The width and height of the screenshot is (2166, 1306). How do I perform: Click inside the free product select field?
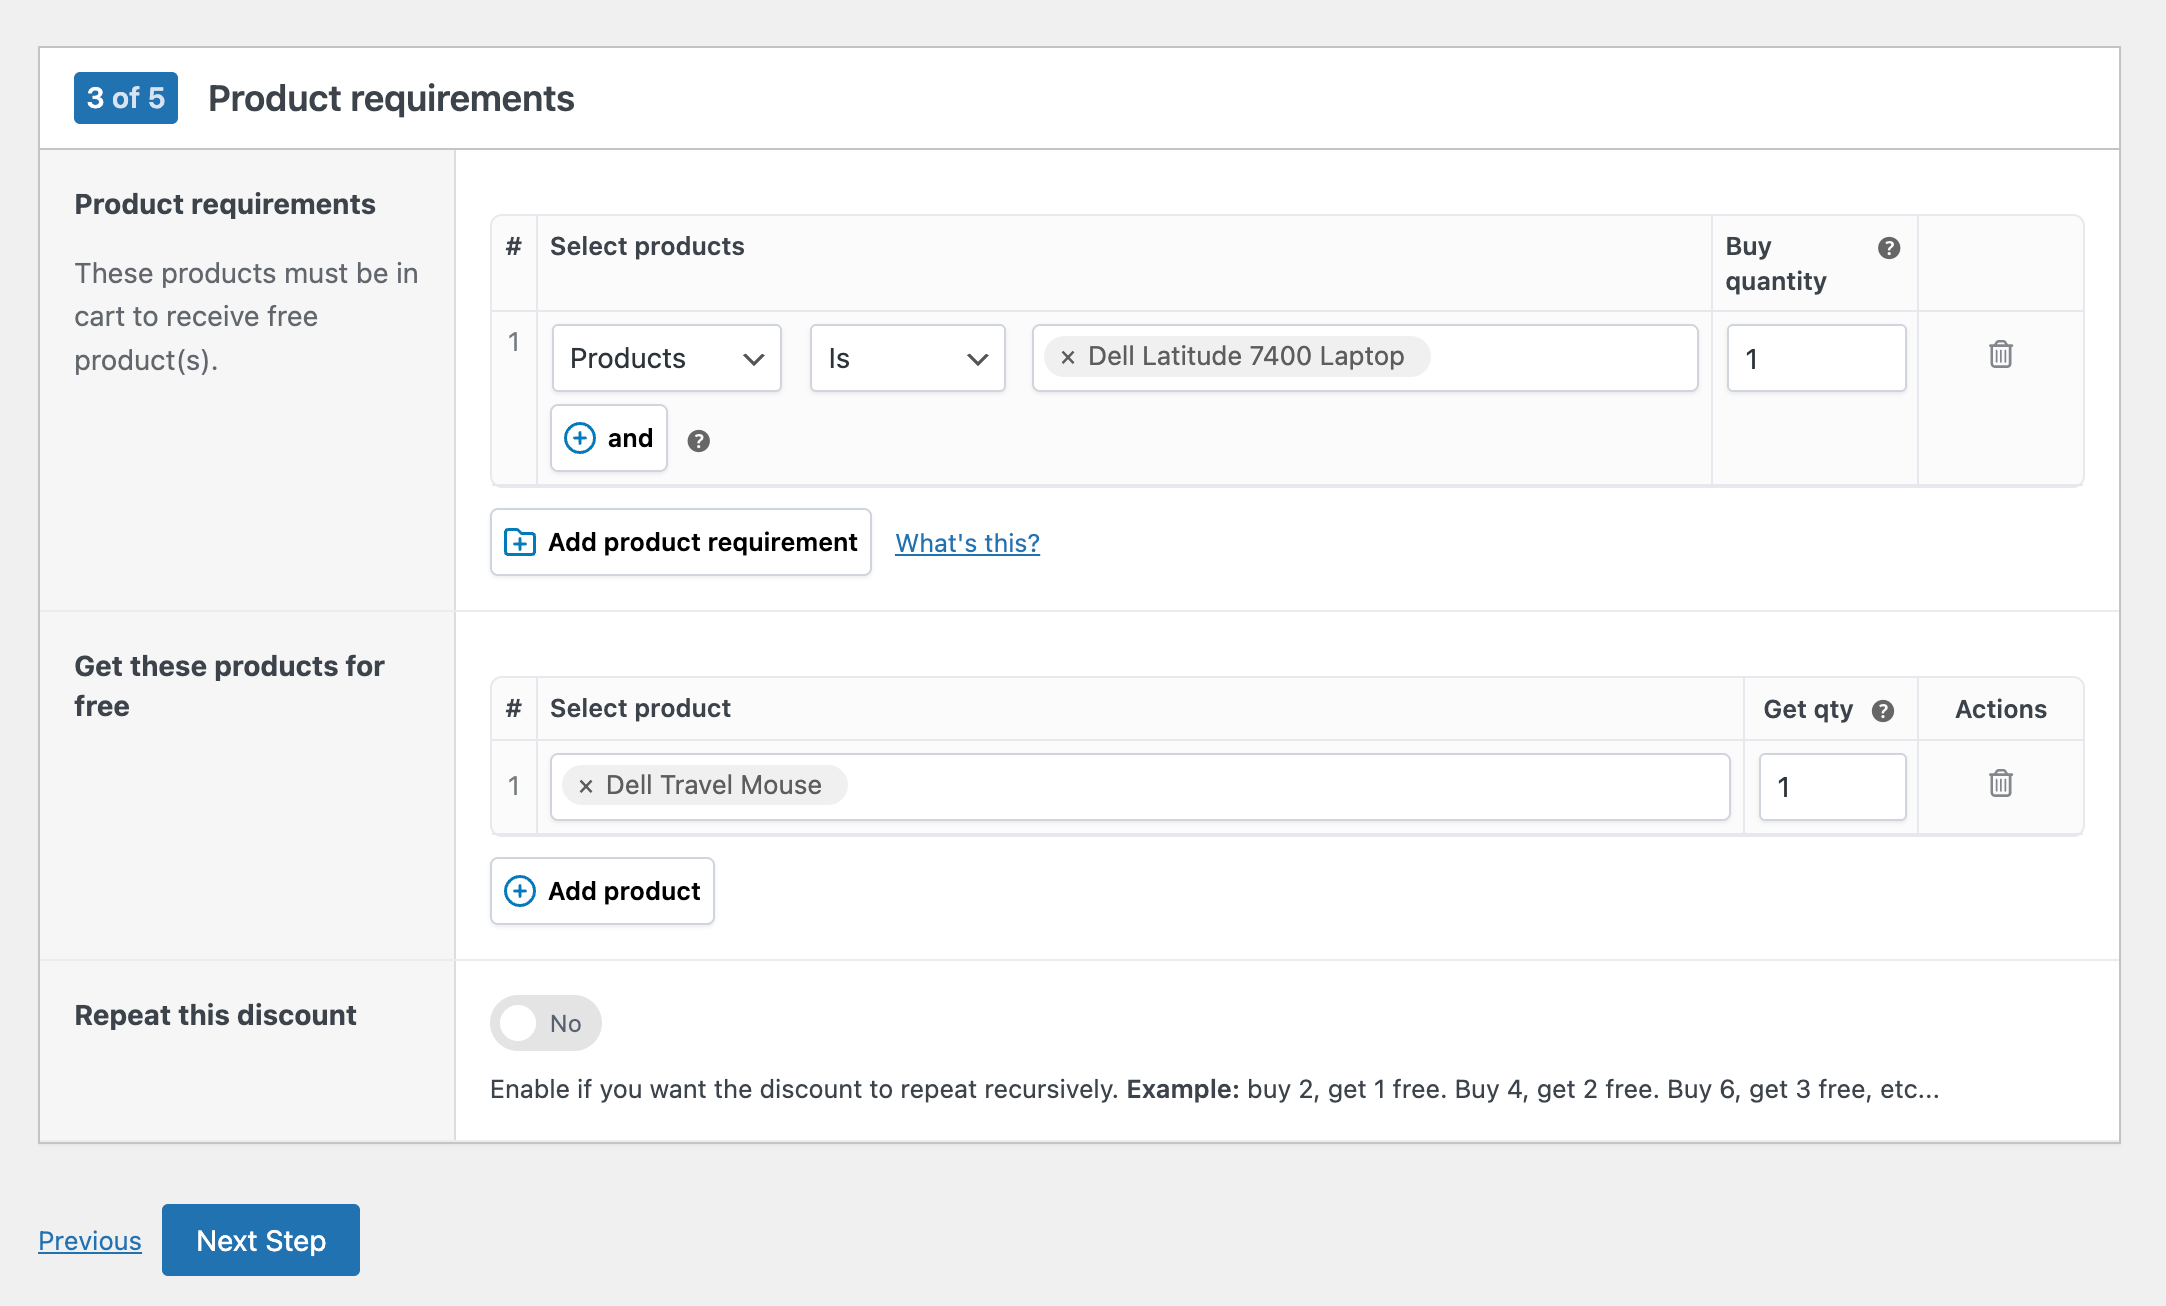pos(1280,787)
